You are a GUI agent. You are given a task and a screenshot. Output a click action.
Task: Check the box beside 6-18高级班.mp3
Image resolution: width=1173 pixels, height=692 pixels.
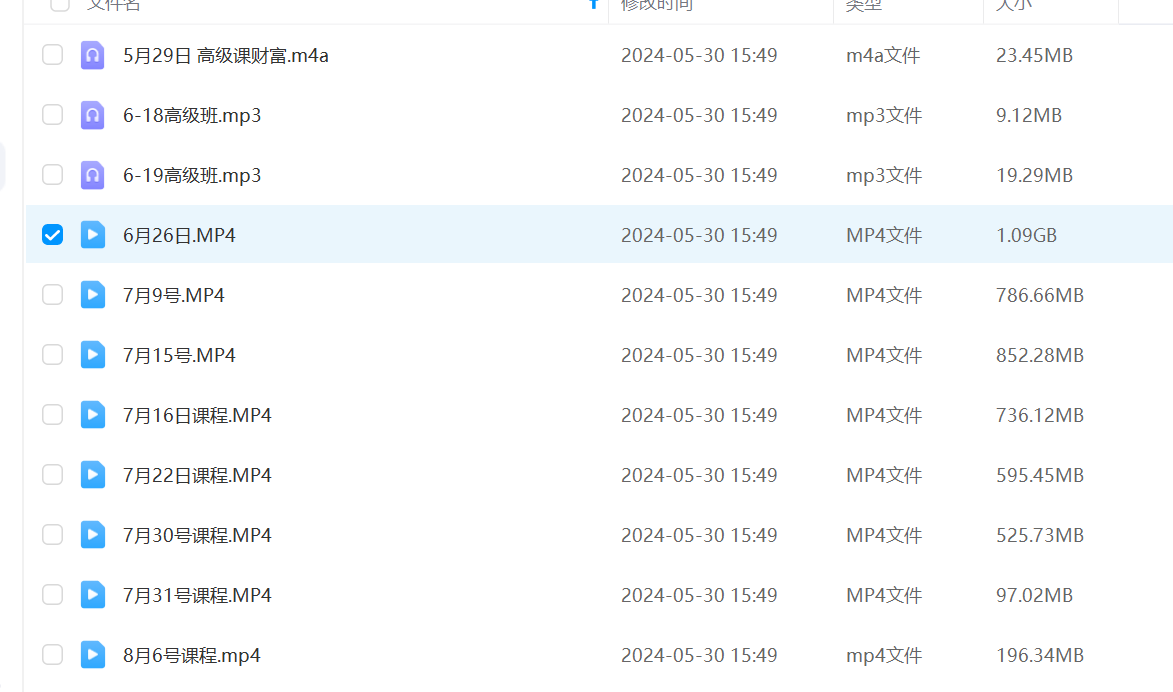pos(52,115)
